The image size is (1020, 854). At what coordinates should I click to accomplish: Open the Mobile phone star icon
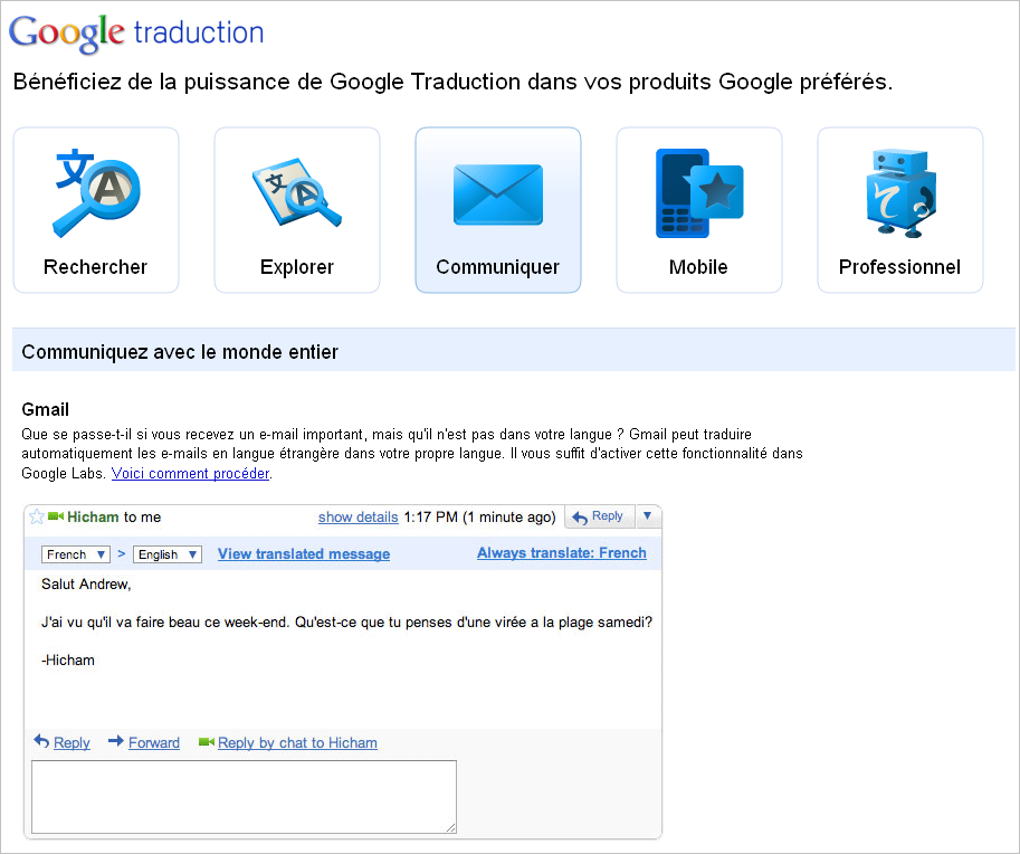pyautogui.click(x=699, y=193)
